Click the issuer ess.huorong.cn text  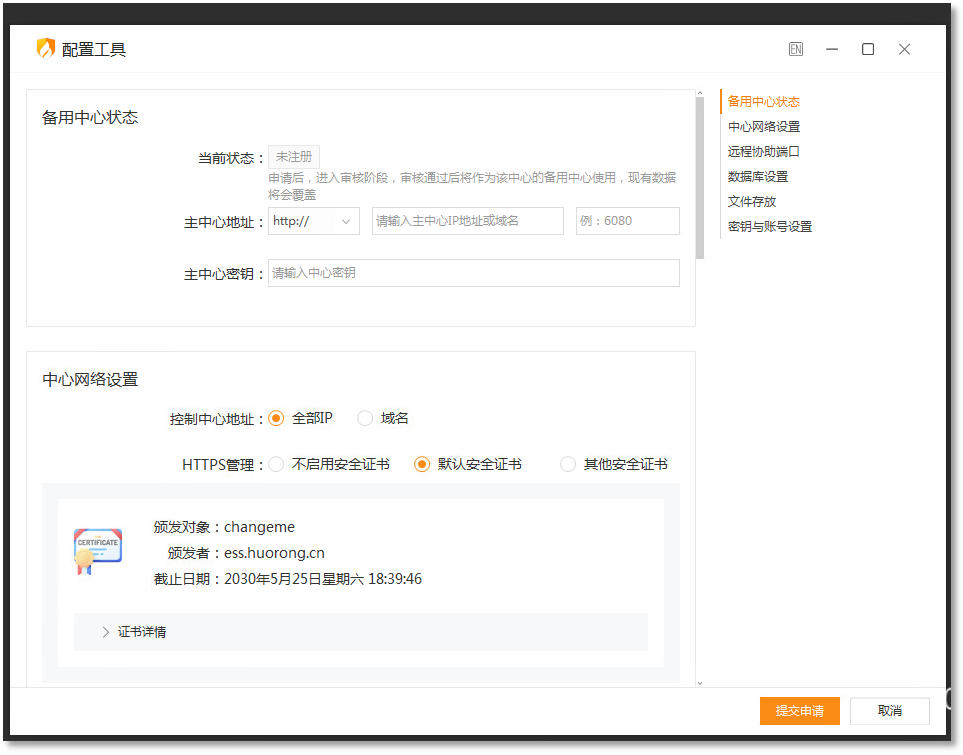[x=274, y=554]
